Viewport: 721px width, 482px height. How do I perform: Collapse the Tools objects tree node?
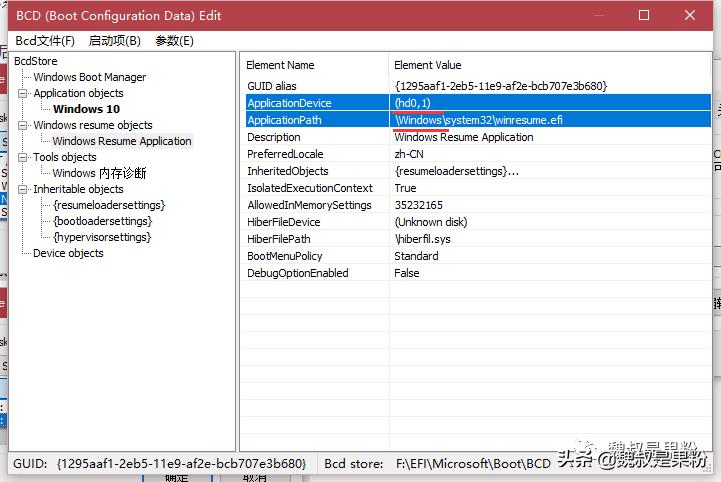click(x=22, y=157)
